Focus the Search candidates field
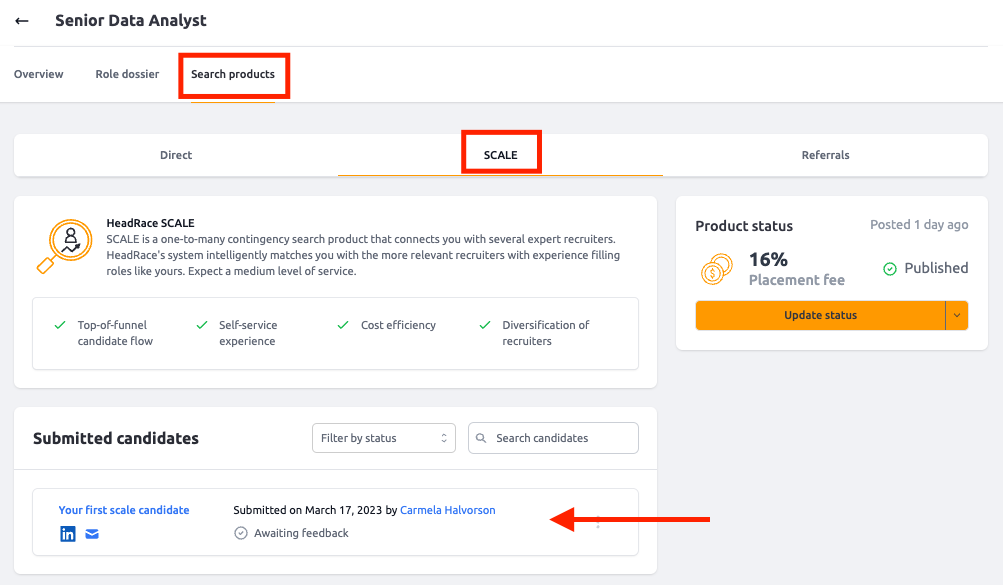1003x585 pixels. click(553, 438)
